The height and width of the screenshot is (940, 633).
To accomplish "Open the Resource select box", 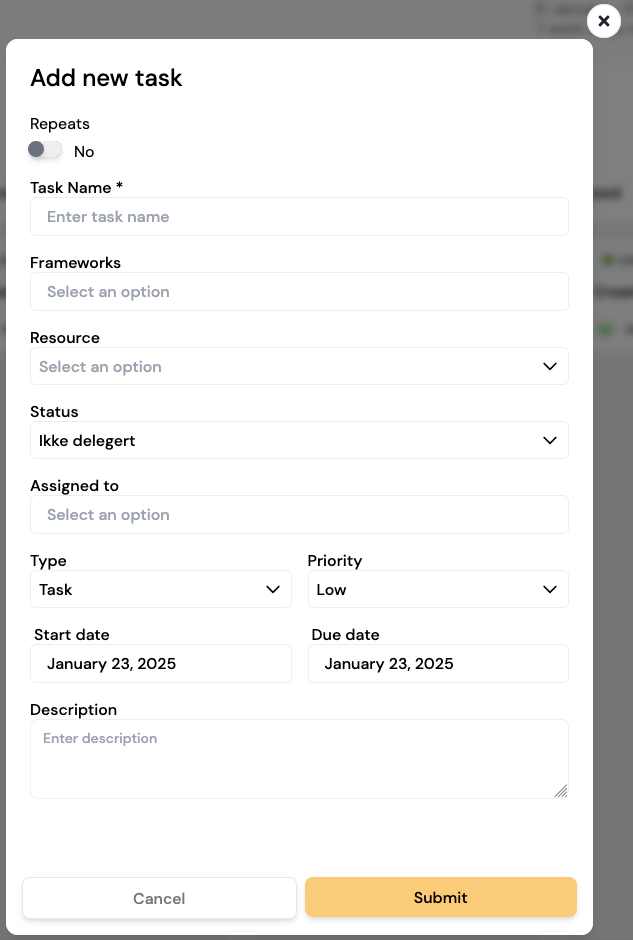I will [x=299, y=366].
